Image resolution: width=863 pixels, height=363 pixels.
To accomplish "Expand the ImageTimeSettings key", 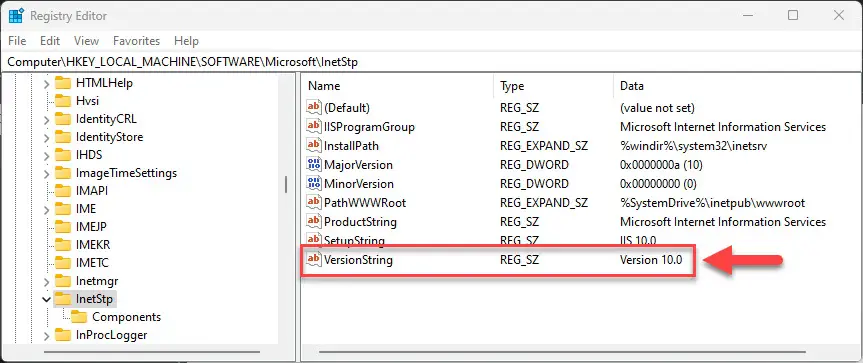I will (47, 173).
